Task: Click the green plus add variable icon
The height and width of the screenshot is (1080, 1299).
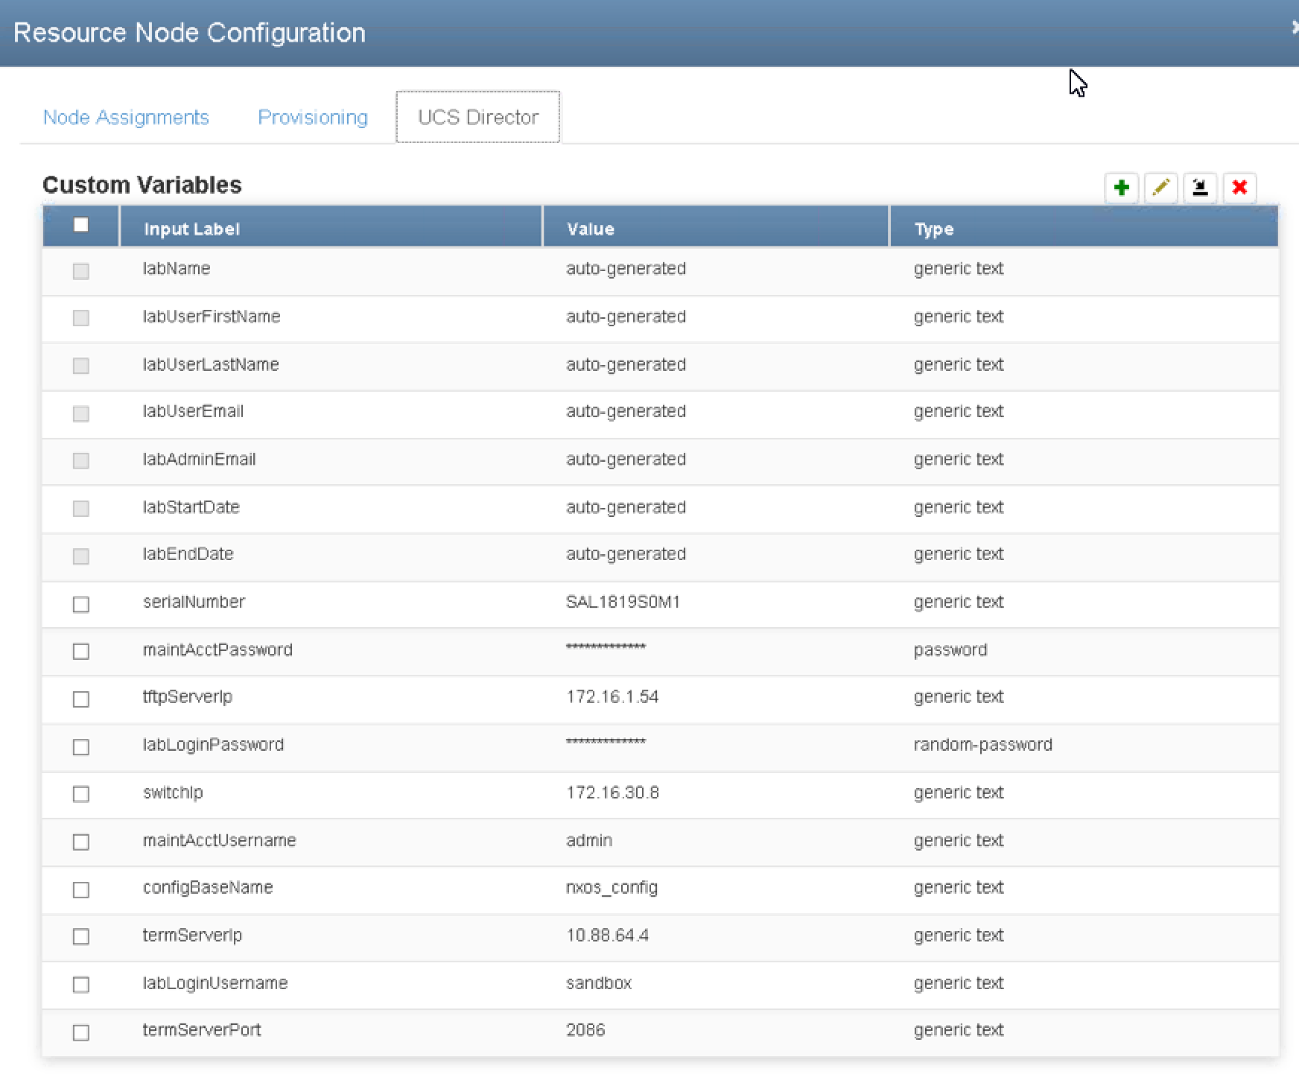Action: pyautogui.click(x=1121, y=187)
